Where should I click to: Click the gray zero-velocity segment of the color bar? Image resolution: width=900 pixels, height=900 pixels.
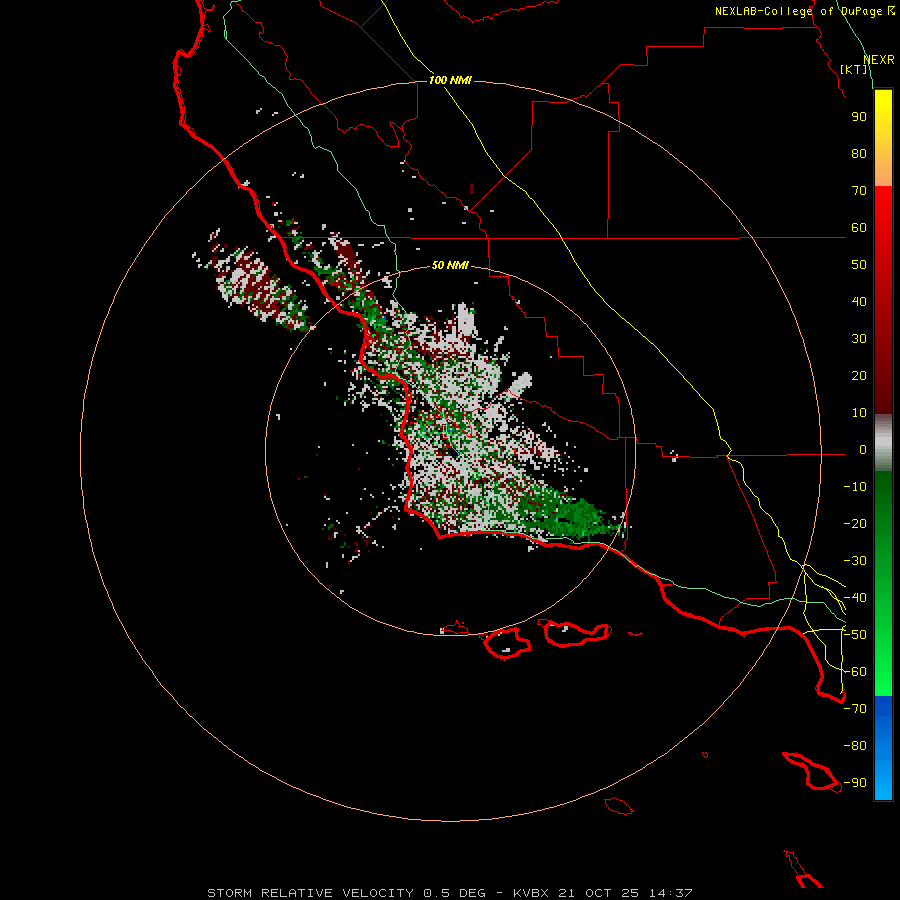[883, 443]
